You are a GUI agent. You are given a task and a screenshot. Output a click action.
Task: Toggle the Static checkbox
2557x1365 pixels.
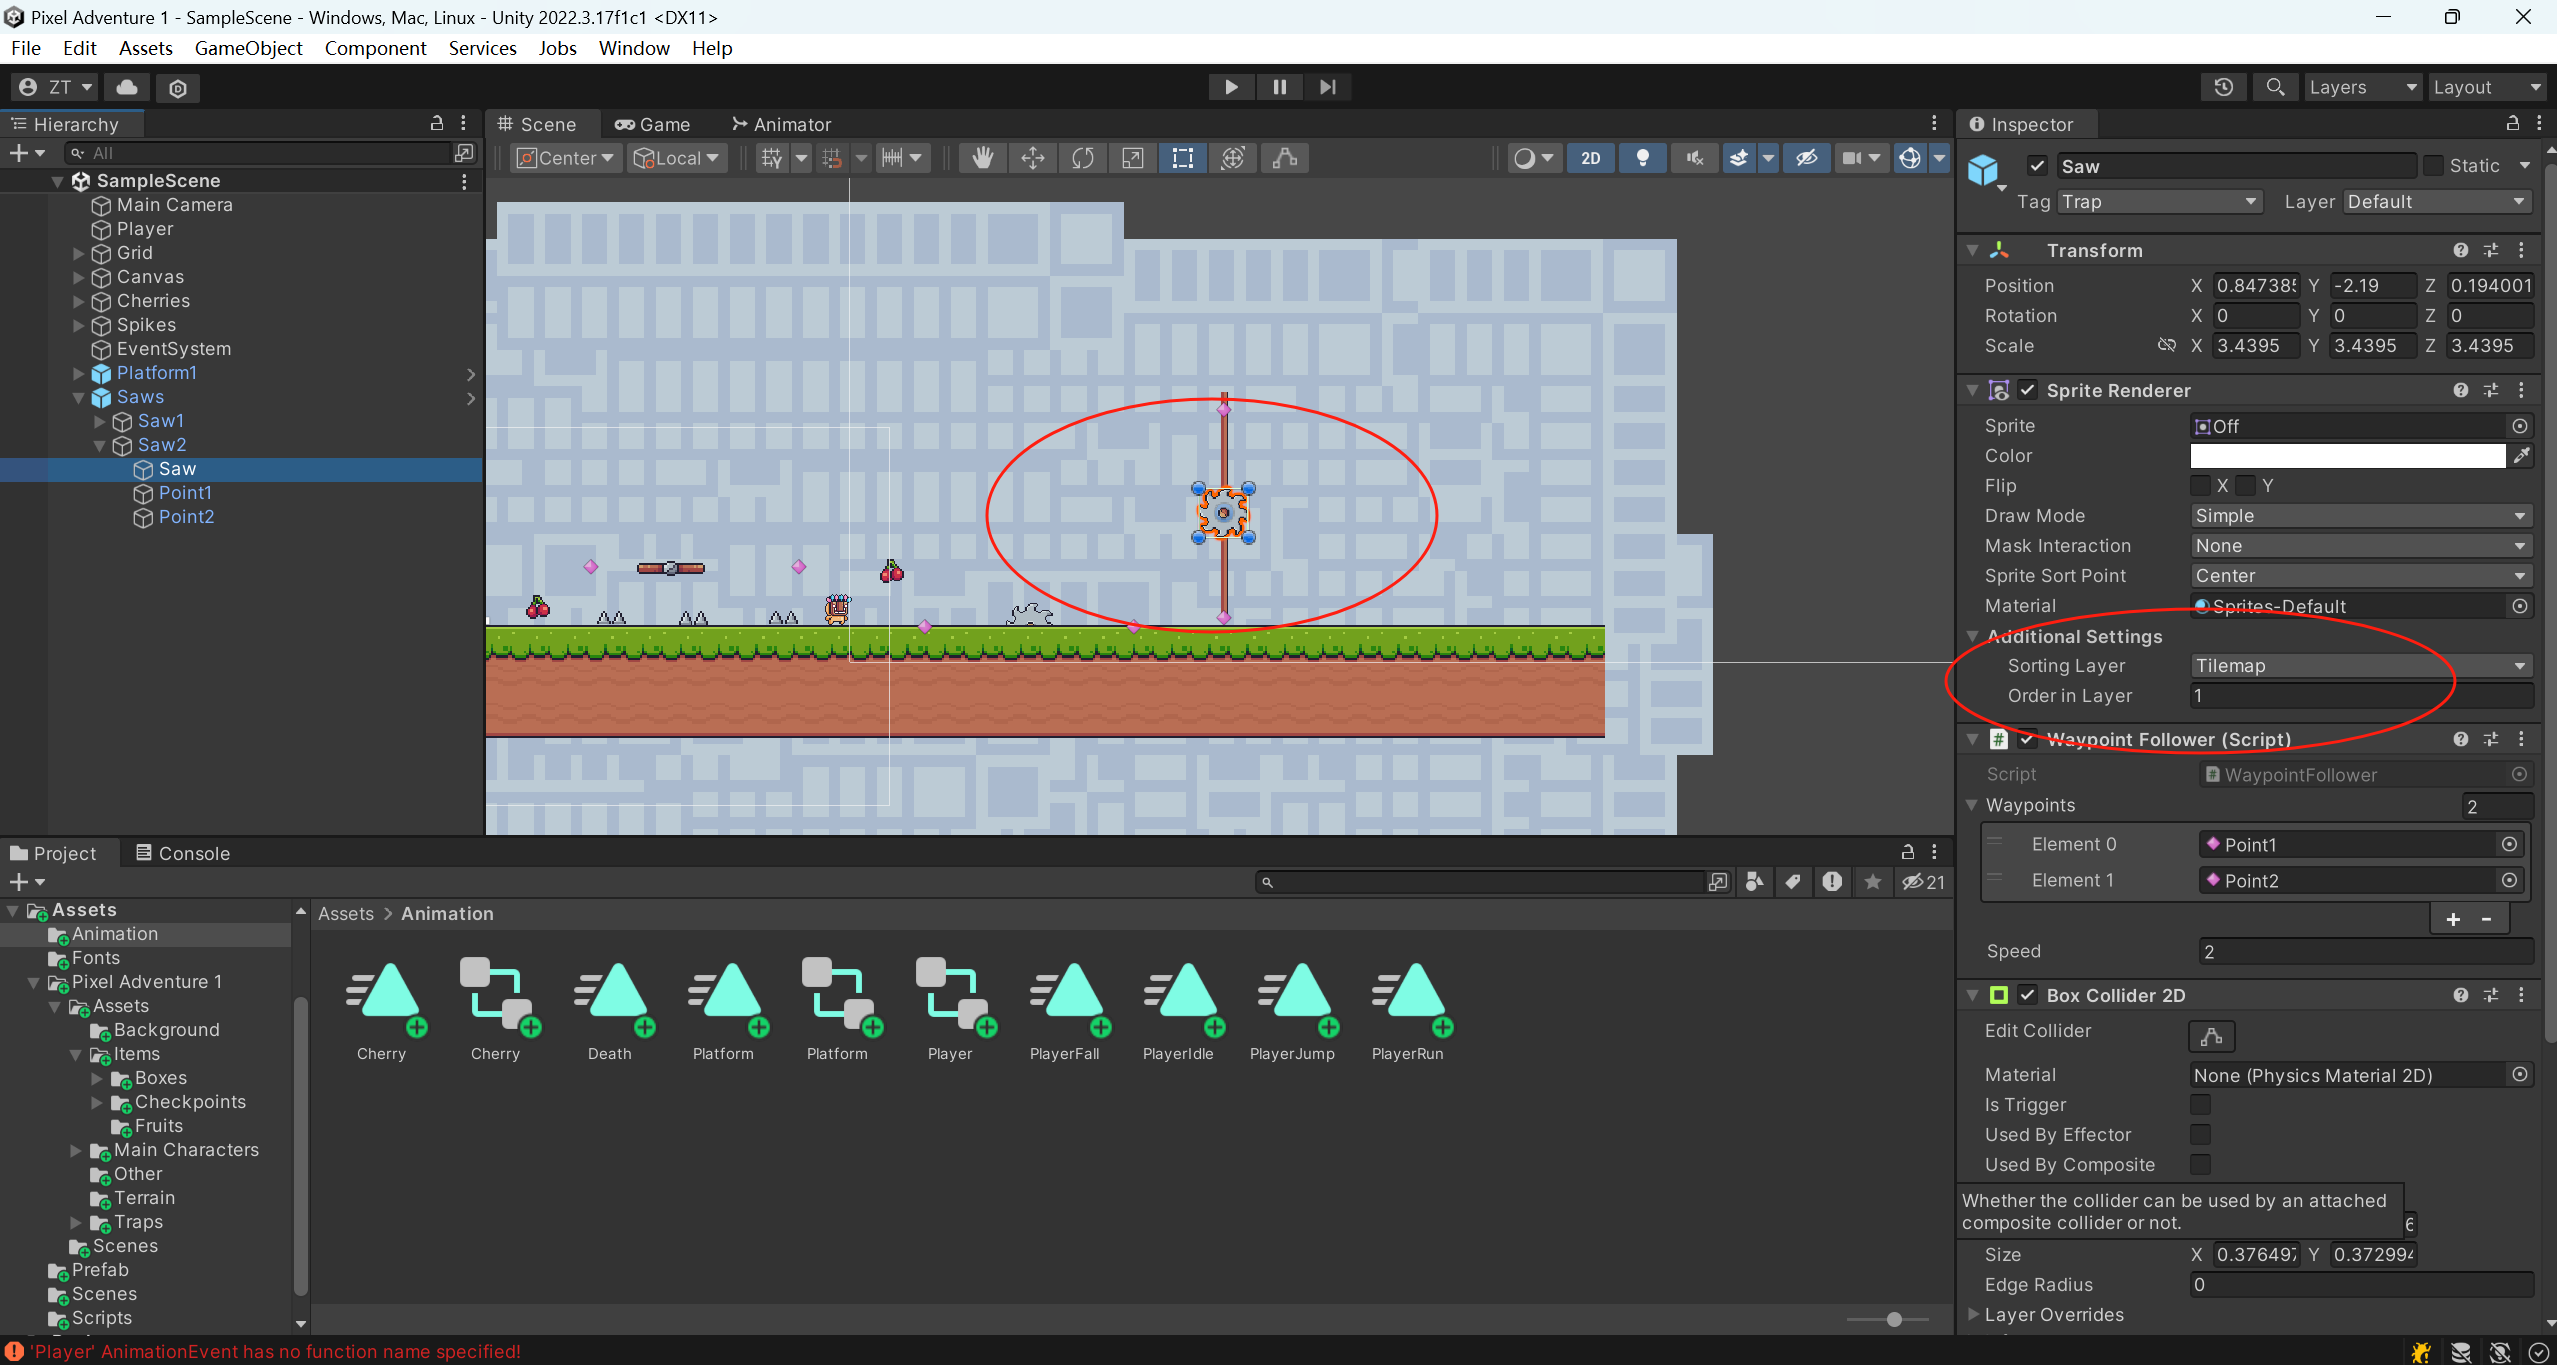[x=2434, y=166]
